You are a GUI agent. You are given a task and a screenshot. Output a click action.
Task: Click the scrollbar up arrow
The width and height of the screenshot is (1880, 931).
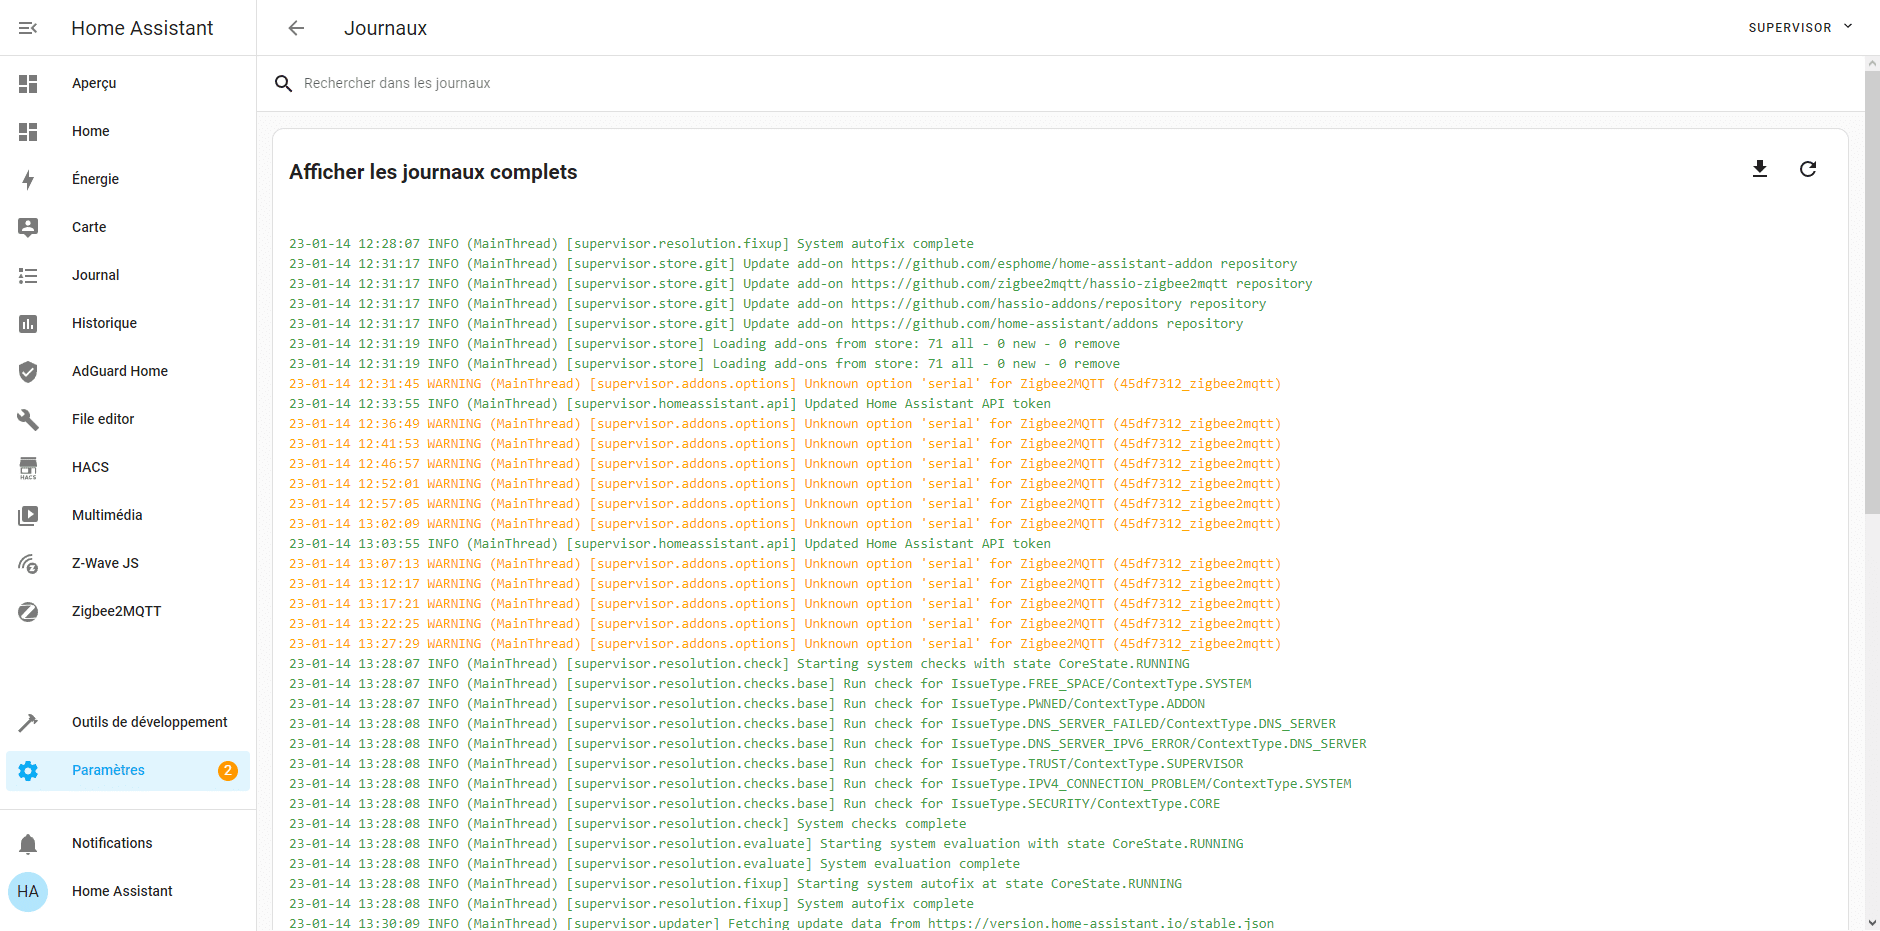(x=1872, y=63)
